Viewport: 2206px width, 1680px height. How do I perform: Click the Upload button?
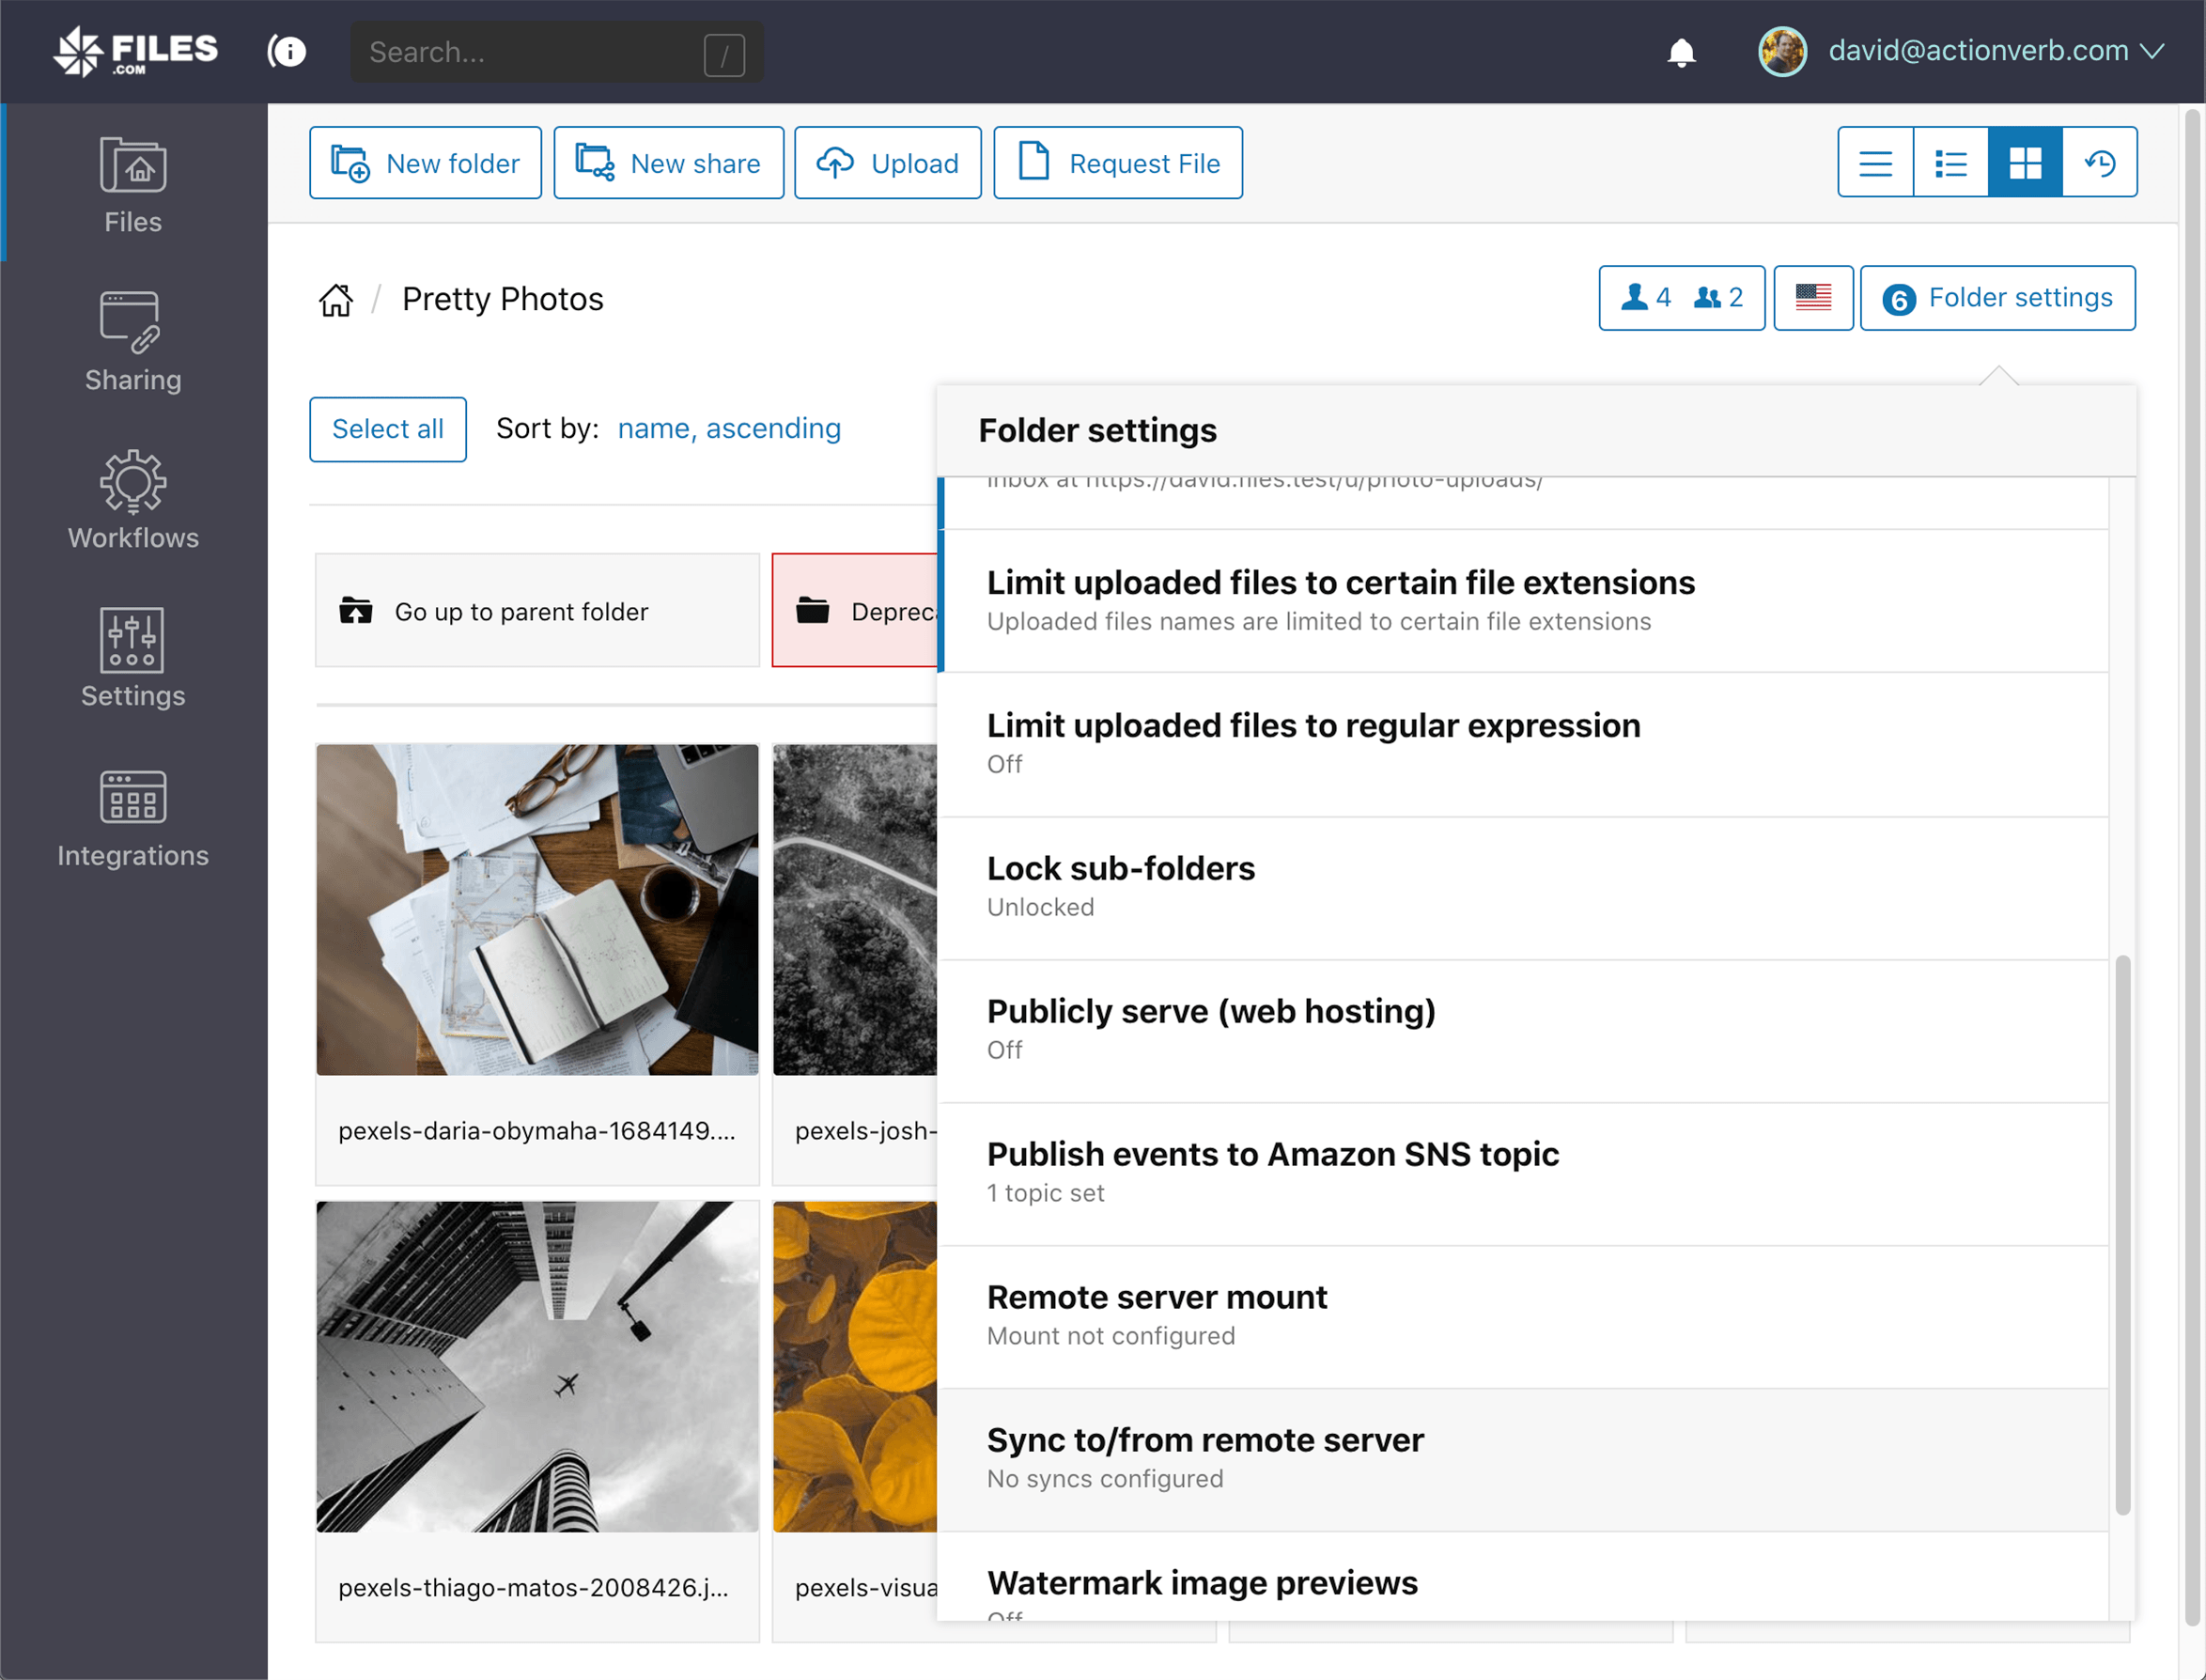(888, 163)
